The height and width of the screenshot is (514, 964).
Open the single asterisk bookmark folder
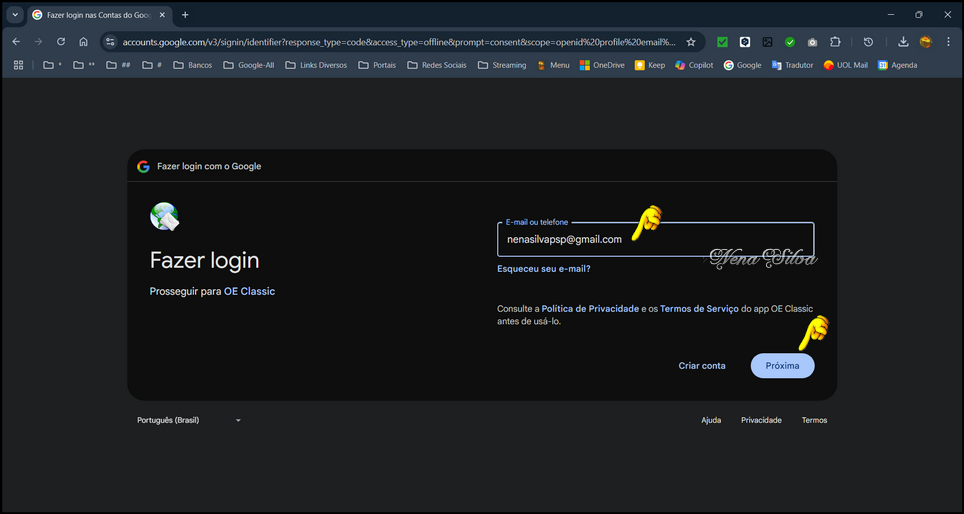(52, 65)
